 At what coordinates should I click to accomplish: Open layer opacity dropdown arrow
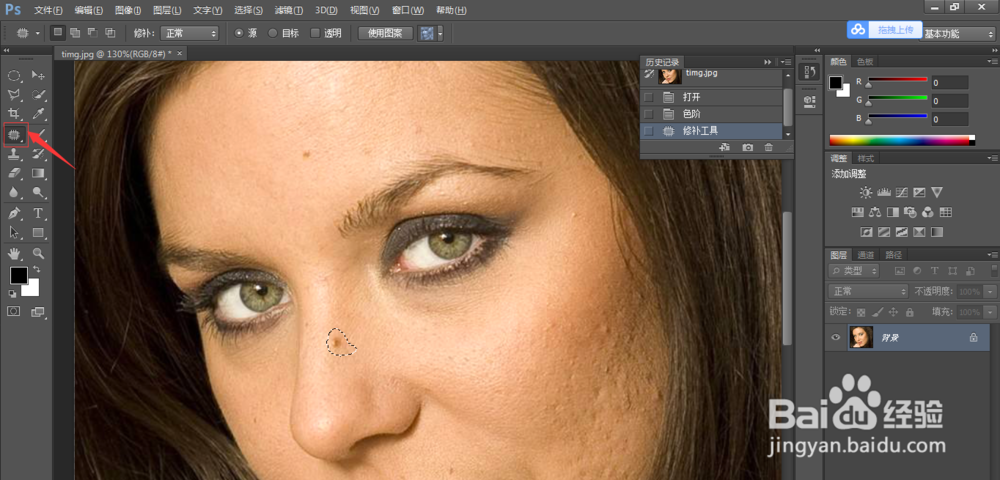(988, 291)
